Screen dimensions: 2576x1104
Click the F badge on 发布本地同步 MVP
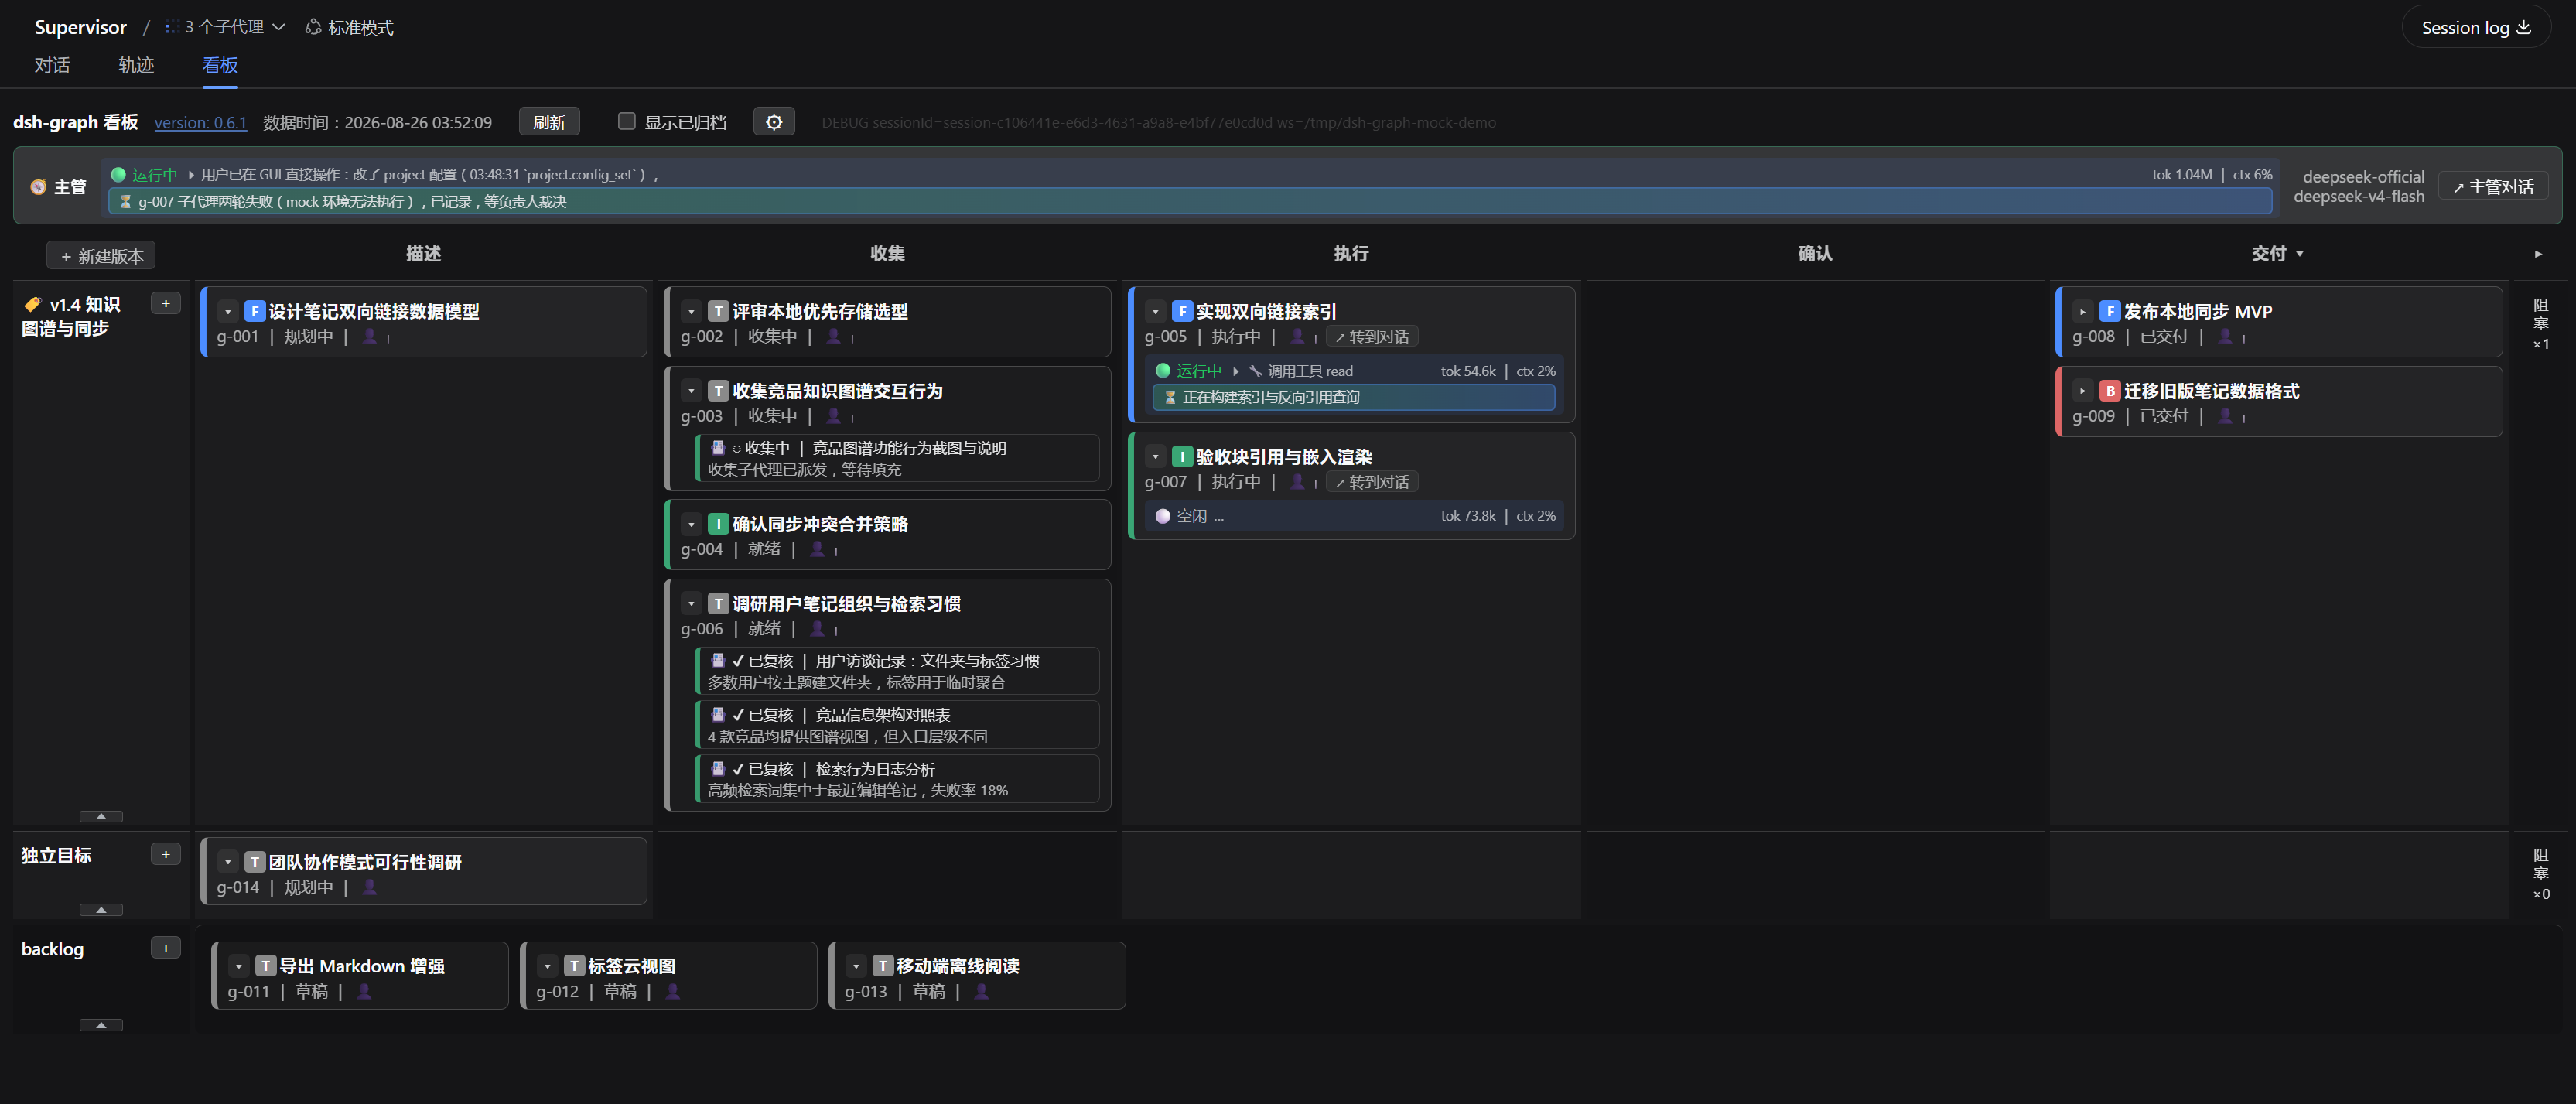pyautogui.click(x=2110, y=311)
